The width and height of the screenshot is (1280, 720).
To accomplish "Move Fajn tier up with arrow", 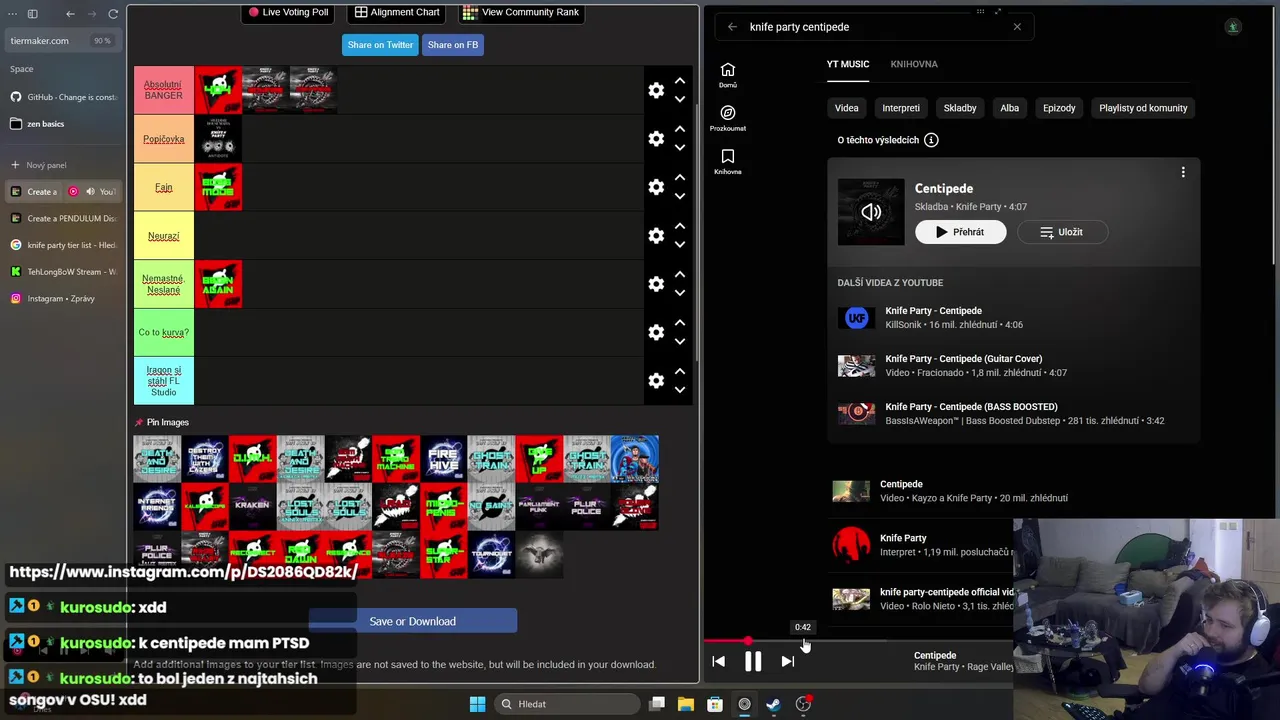I will click(680, 178).
